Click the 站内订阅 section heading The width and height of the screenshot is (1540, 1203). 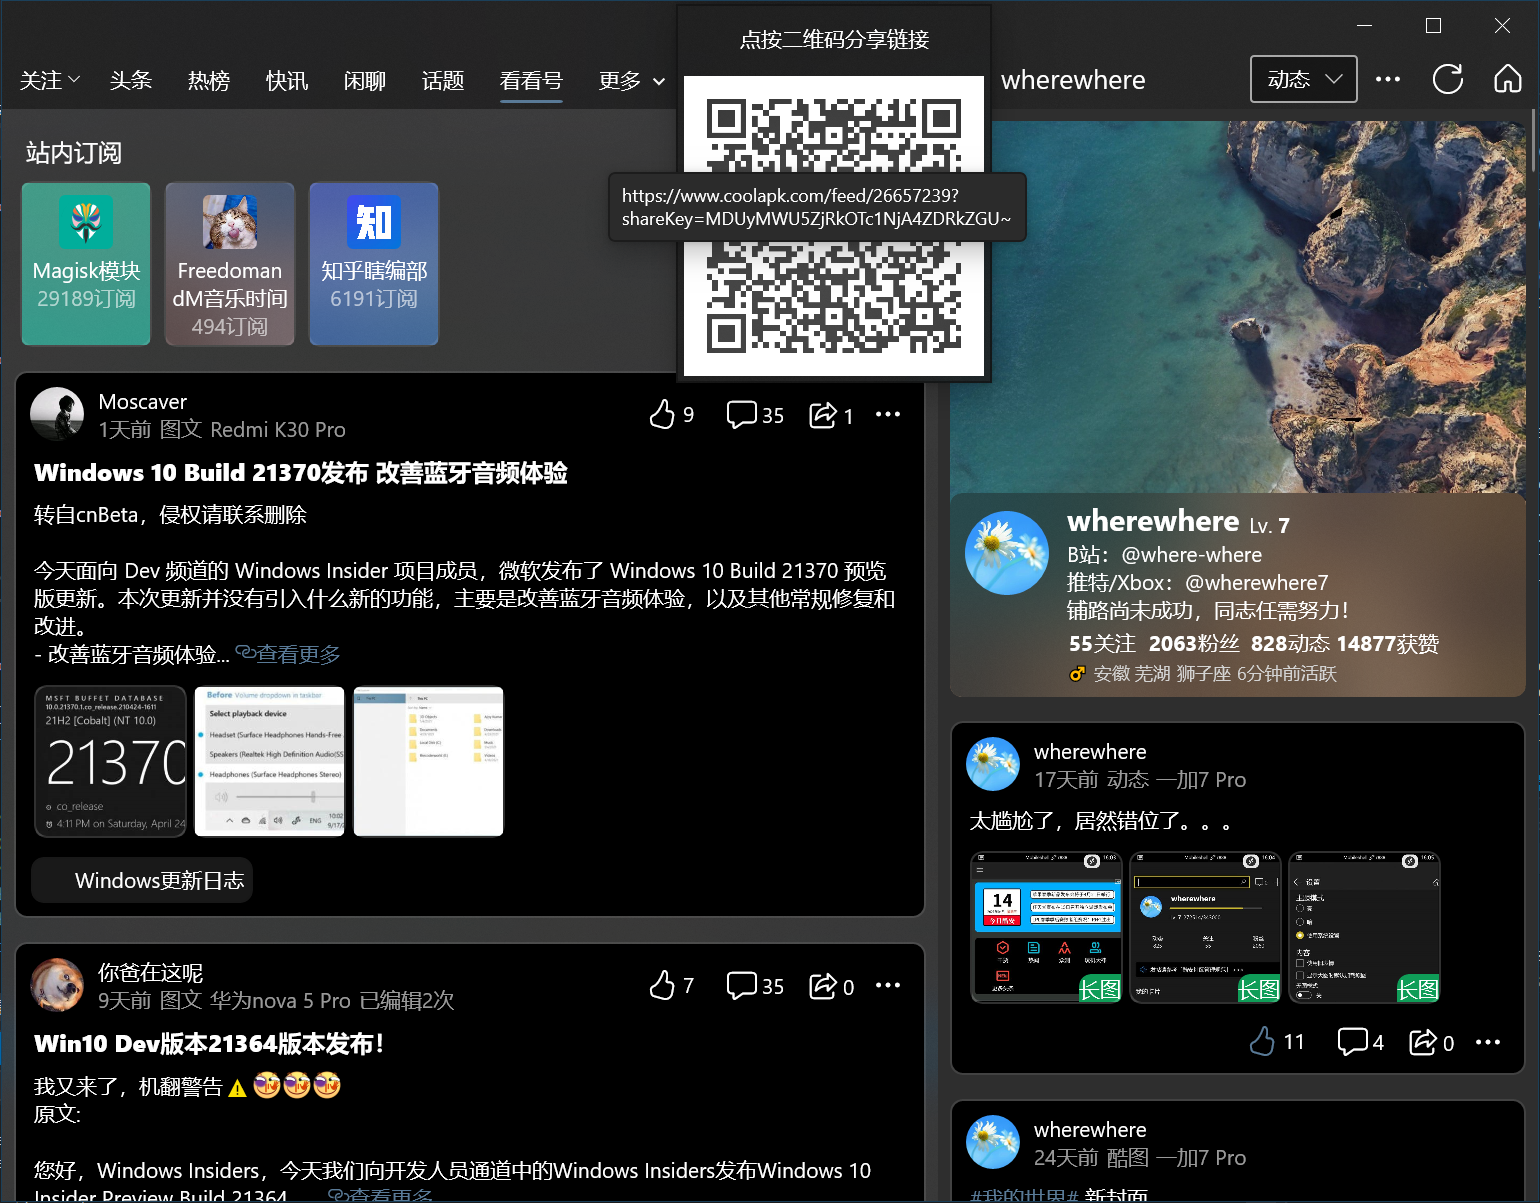coord(74,152)
